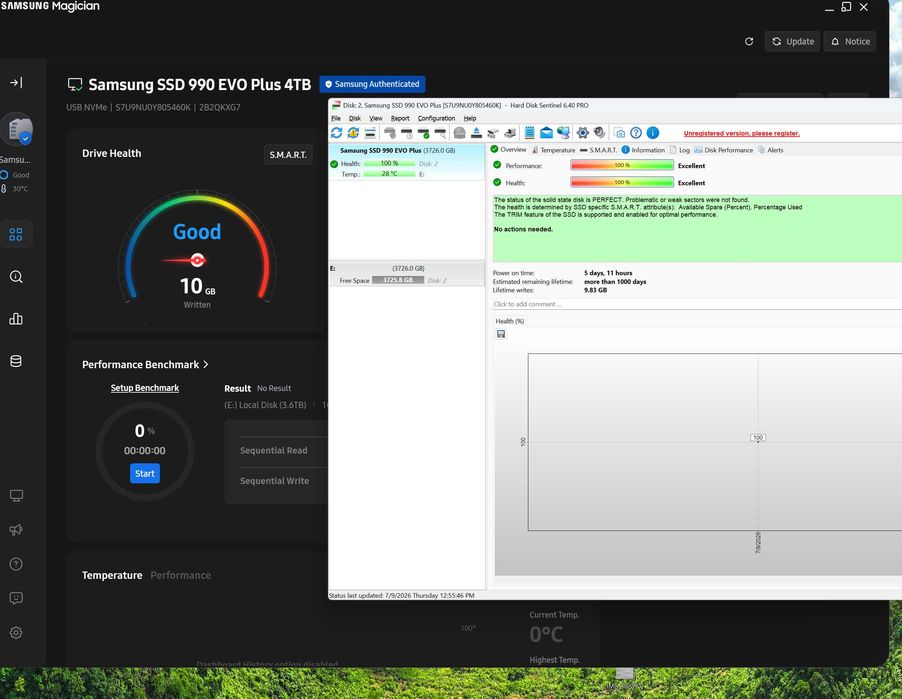Click the email envelope toolbar icon
This screenshot has width=902, height=699.
(x=546, y=133)
